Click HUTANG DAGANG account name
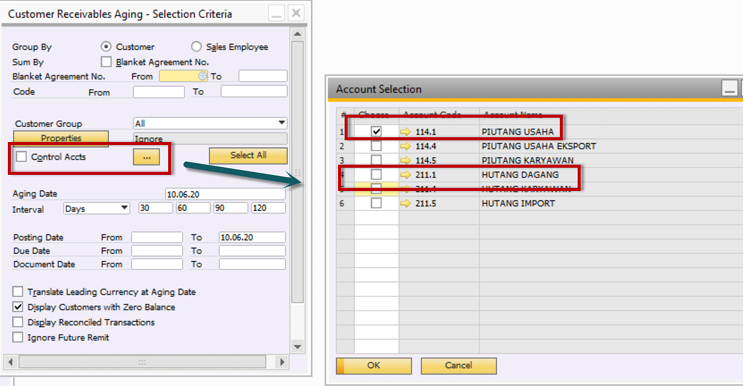Image resolution: width=744 pixels, height=386 pixels. pos(520,175)
